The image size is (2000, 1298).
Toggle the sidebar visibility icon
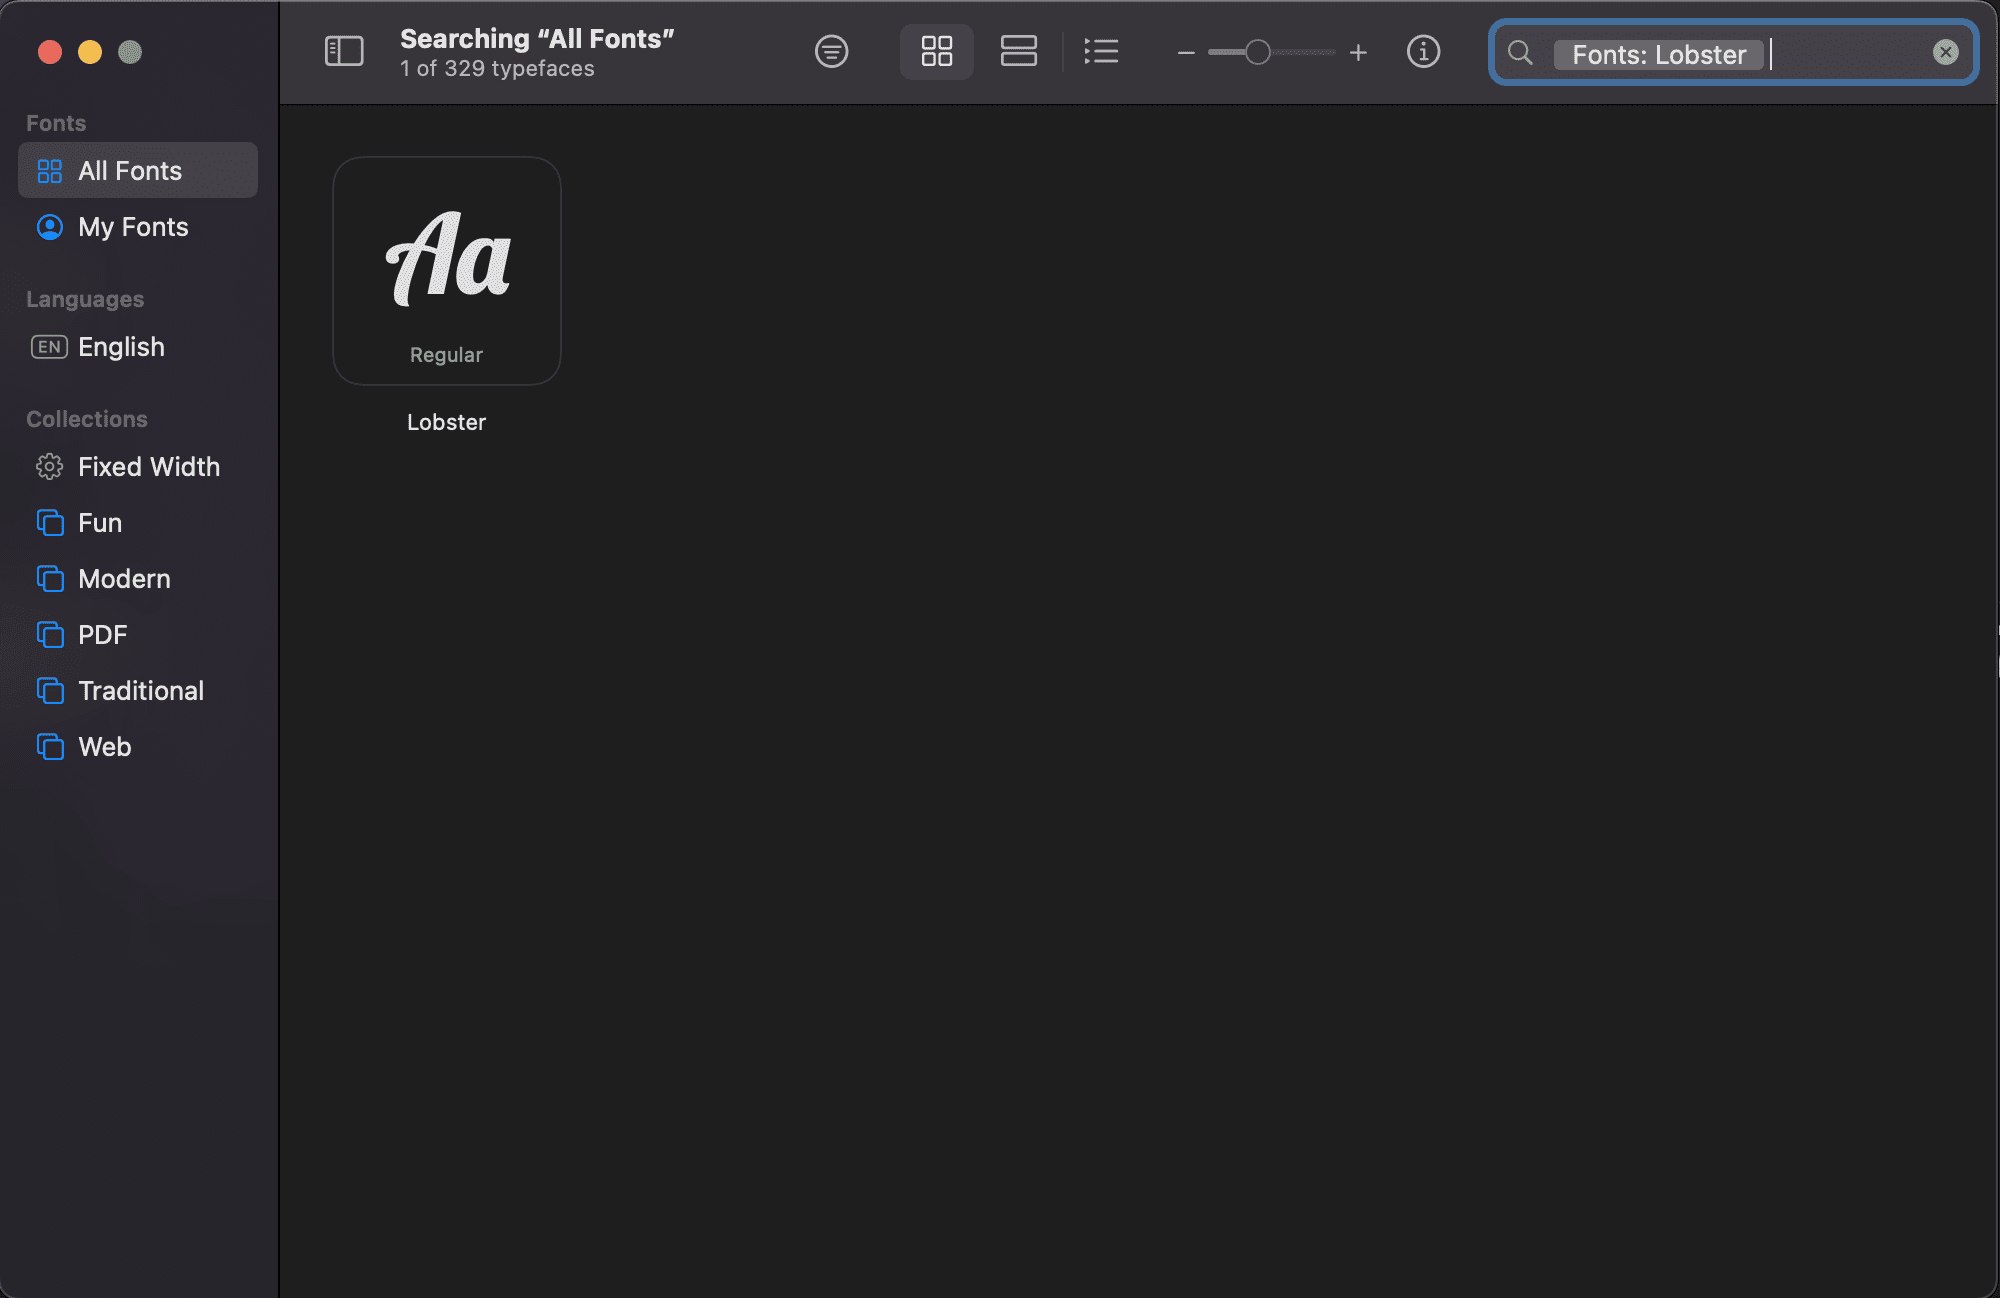(x=344, y=51)
